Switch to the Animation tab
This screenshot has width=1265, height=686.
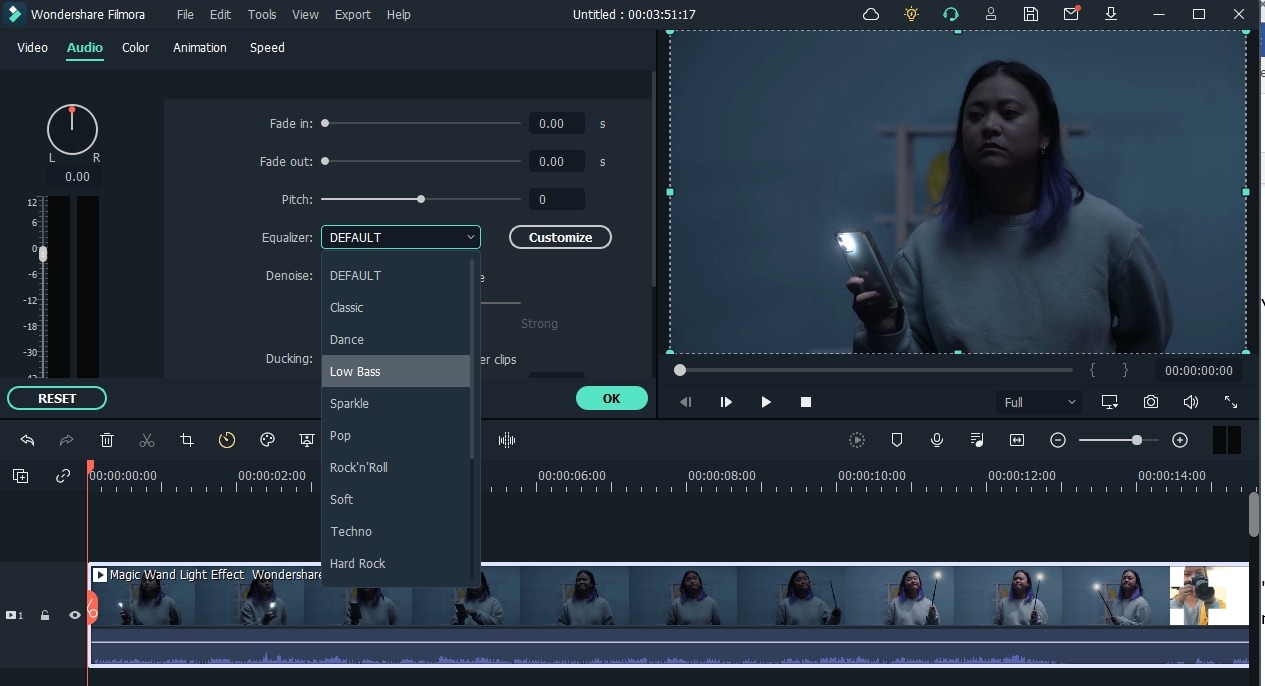coord(200,47)
